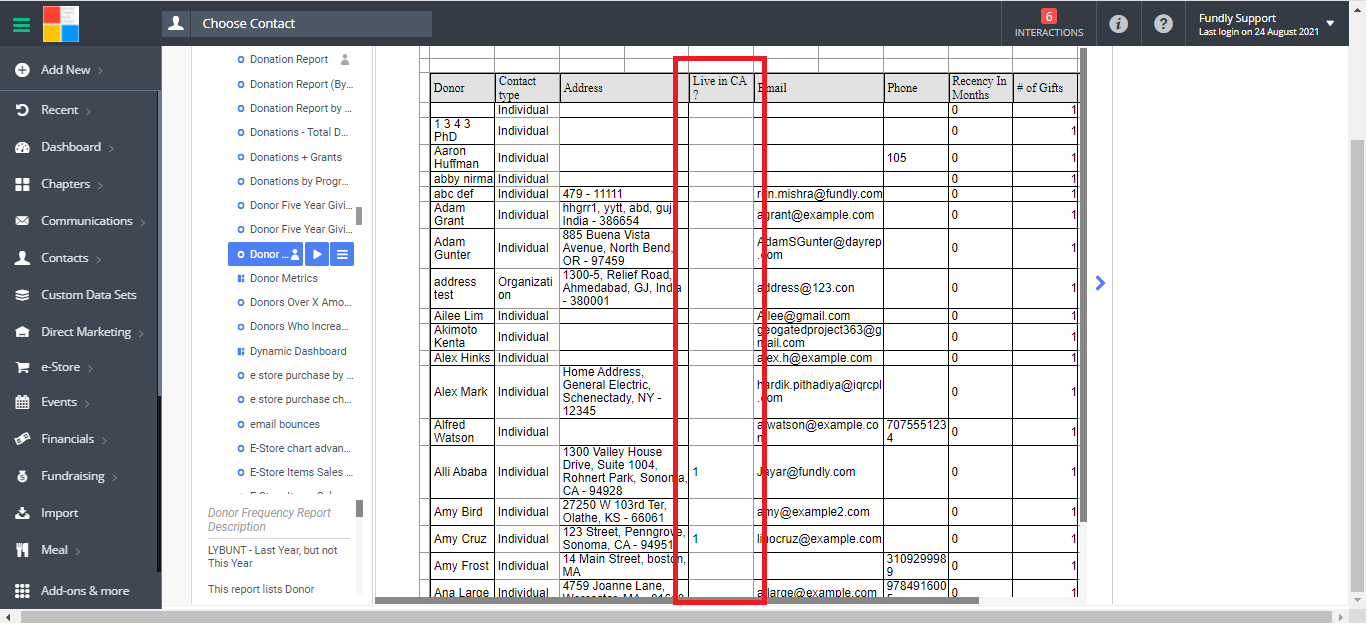Screen dimensions: 1368x625
Task: Click the # of Gifts column header
Action: [1045, 88]
